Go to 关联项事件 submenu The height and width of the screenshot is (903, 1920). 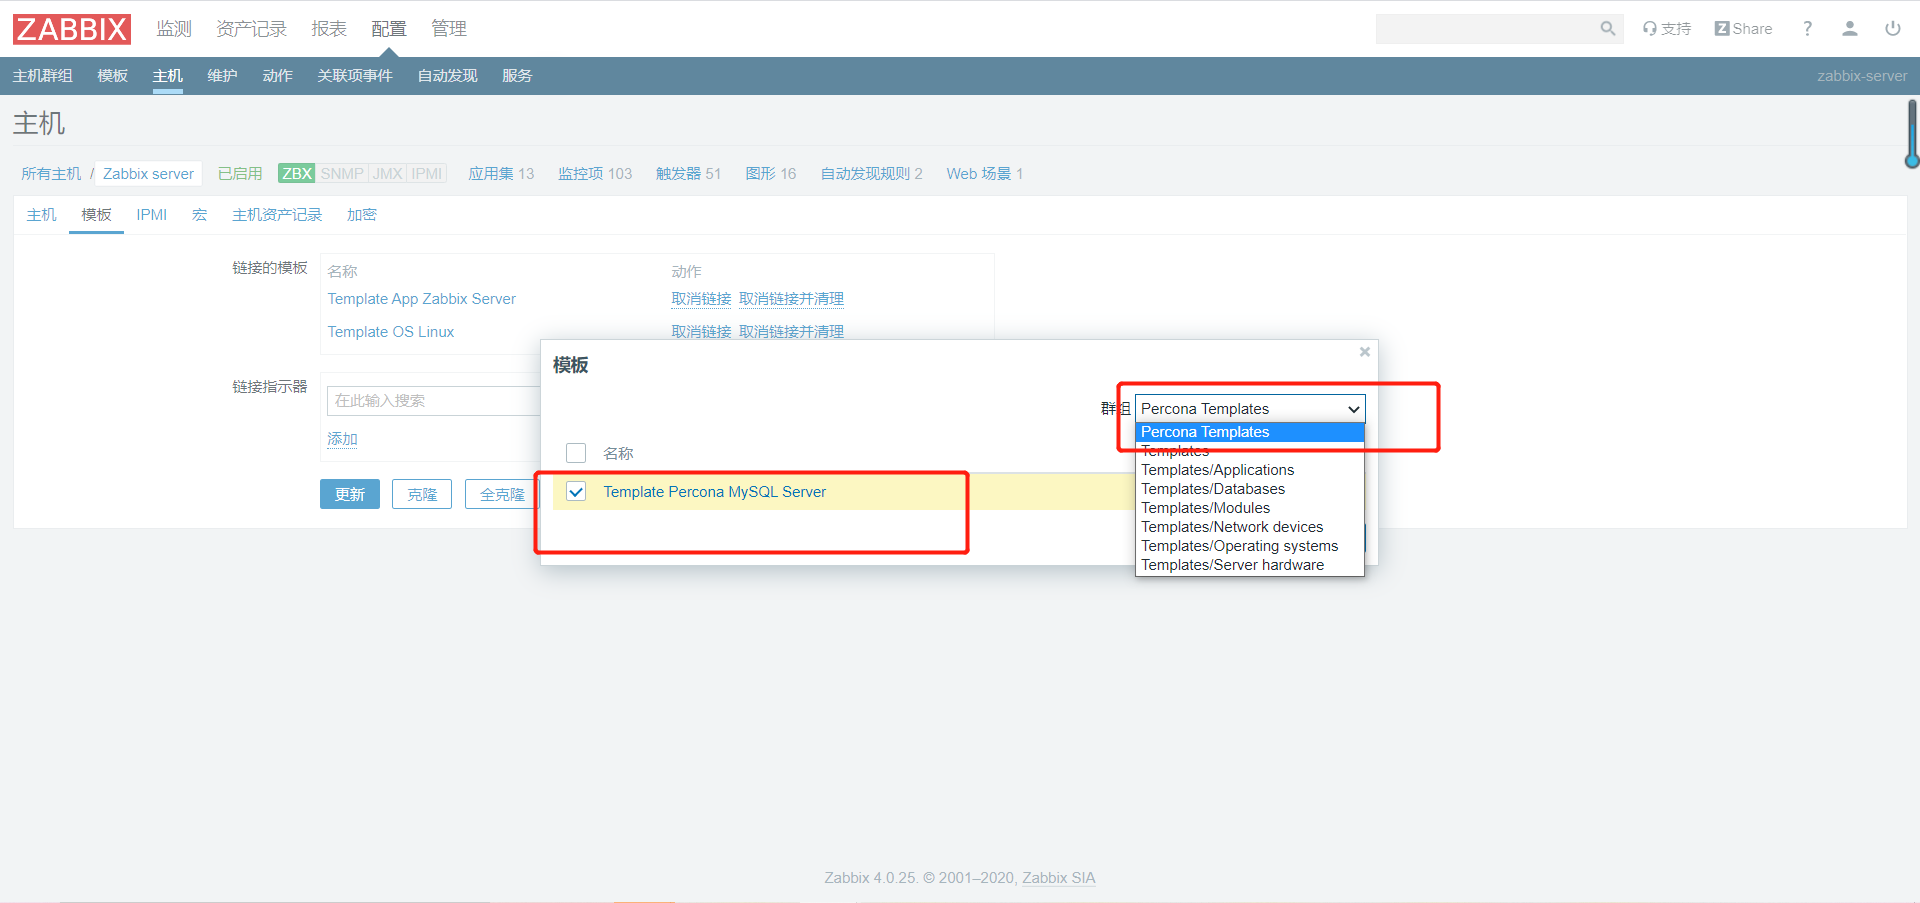tap(355, 76)
